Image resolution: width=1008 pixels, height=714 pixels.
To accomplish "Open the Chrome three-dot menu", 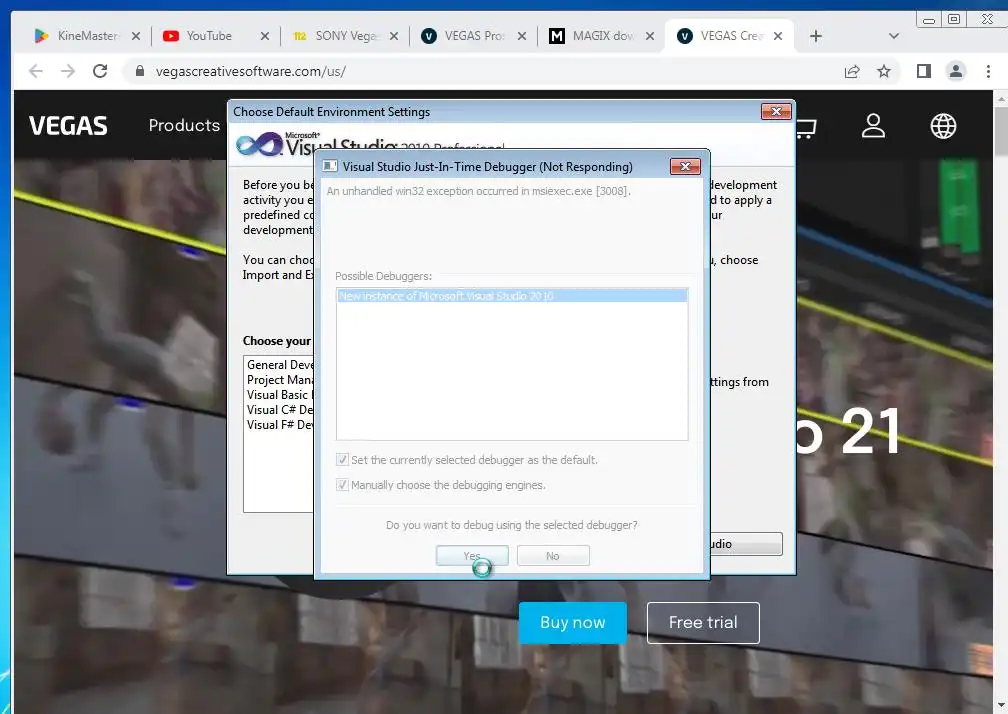I will [988, 71].
